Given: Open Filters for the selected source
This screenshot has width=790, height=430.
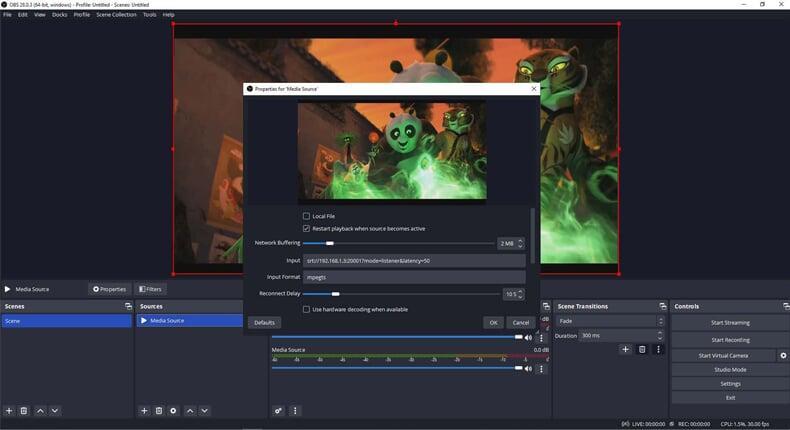Looking at the screenshot, I should tap(150, 289).
